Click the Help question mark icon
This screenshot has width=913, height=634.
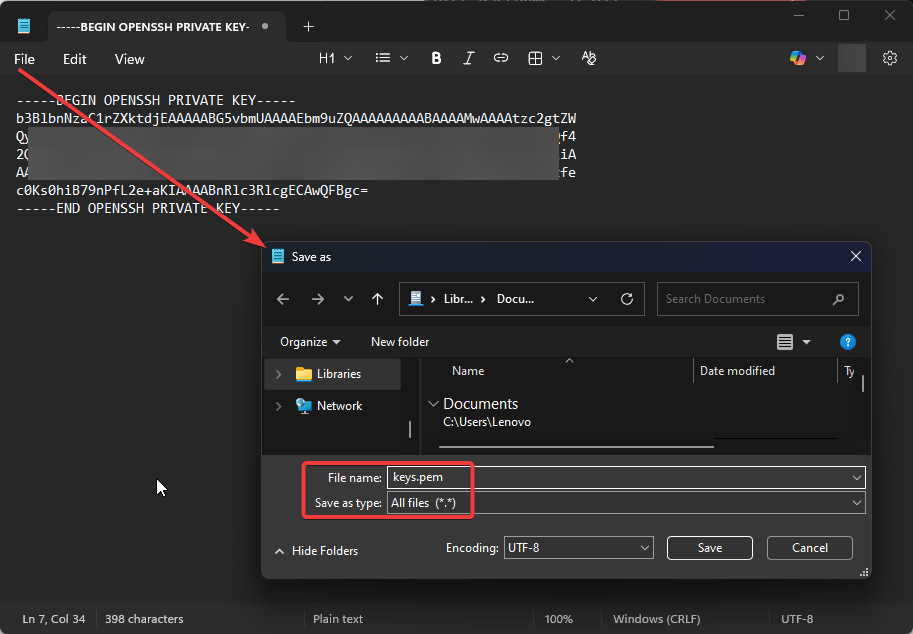tap(847, 342)
